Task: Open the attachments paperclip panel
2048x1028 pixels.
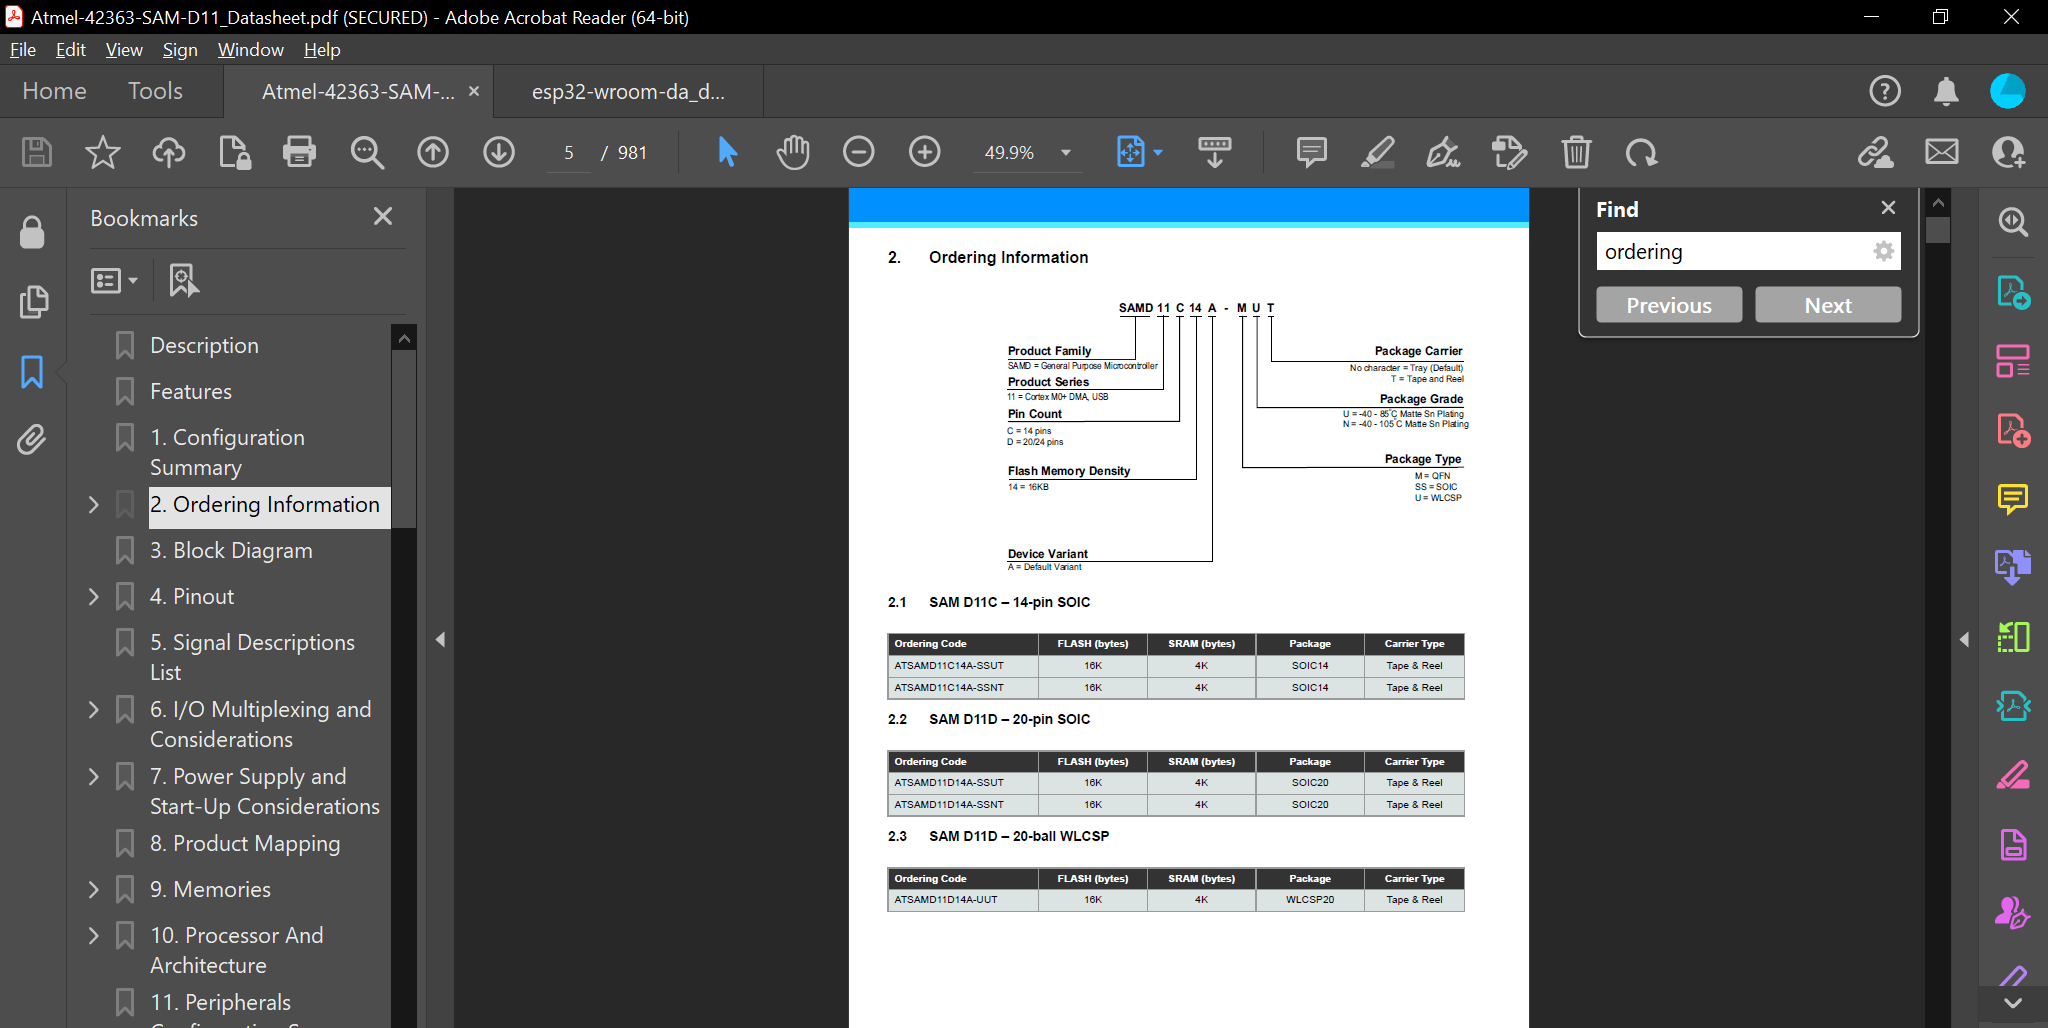Action: 32,439
